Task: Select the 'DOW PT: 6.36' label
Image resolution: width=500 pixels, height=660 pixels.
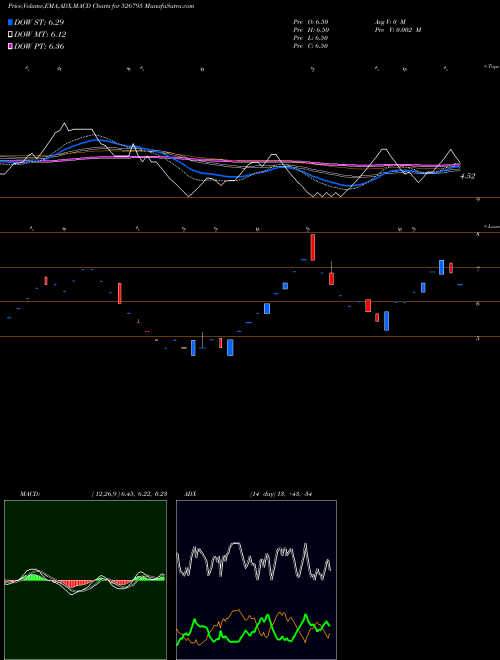Action: [x=39, y=46]
